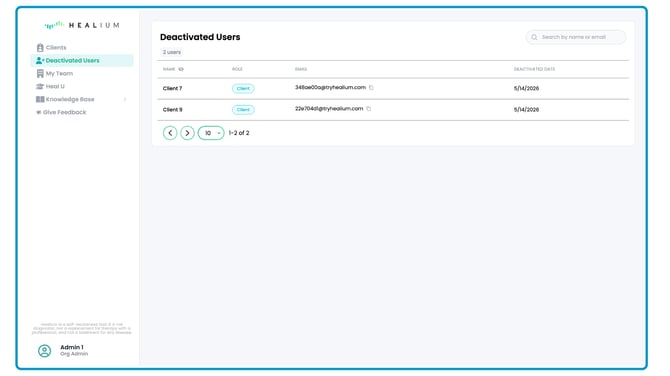Screen dimensions: 670x376
Task: Click the Clients clipboard icon
Action: pos(40,47)
